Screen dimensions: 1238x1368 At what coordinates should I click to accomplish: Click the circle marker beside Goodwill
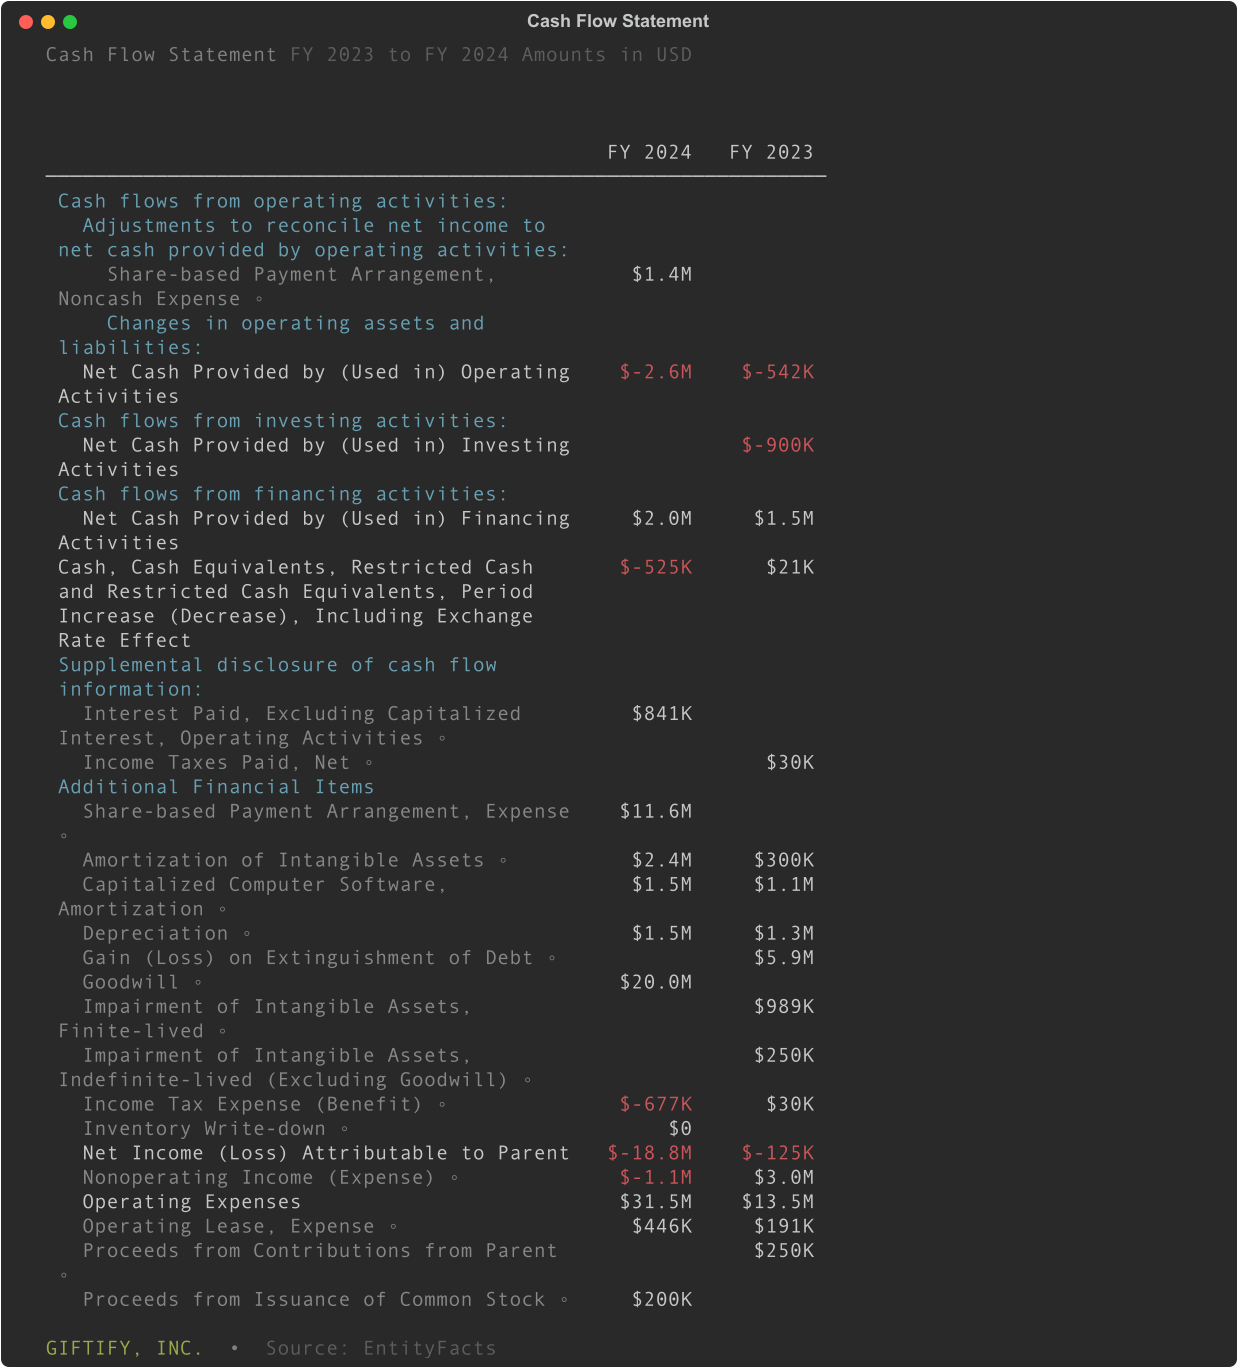198,984
